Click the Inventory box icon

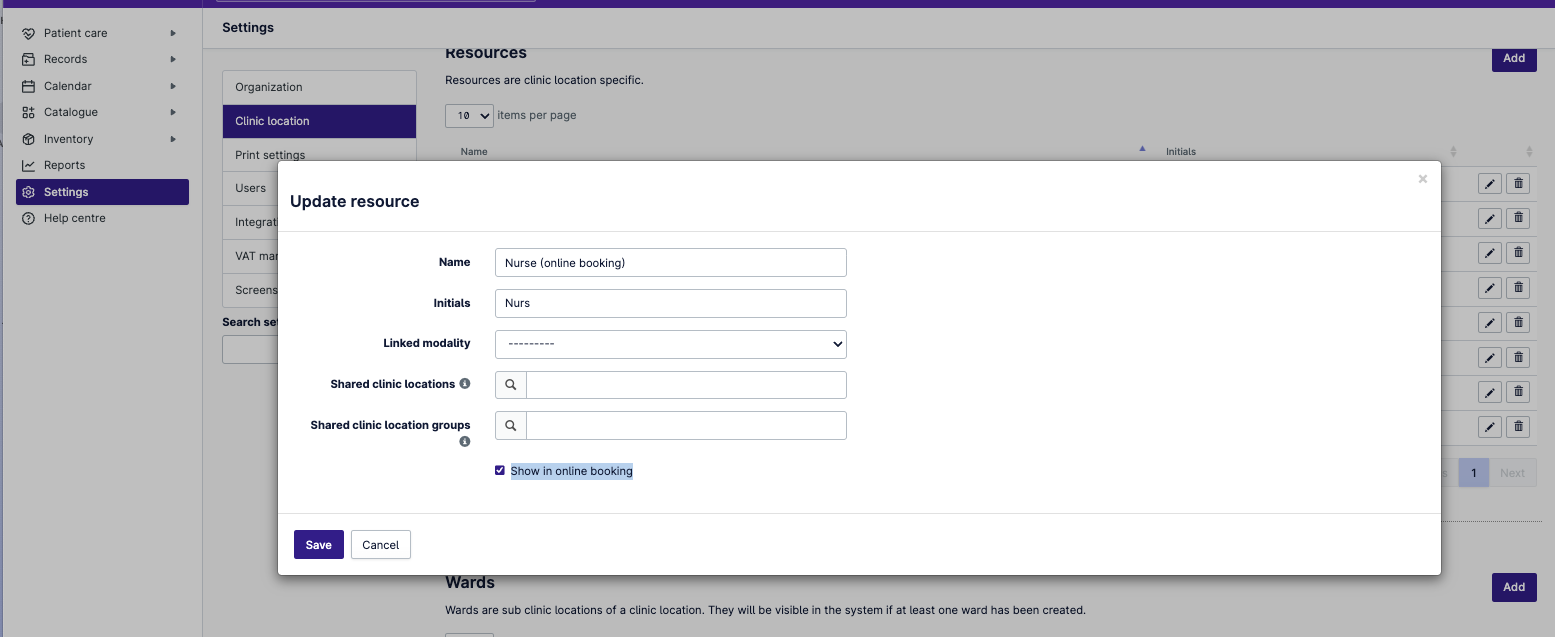click(28, 139)
